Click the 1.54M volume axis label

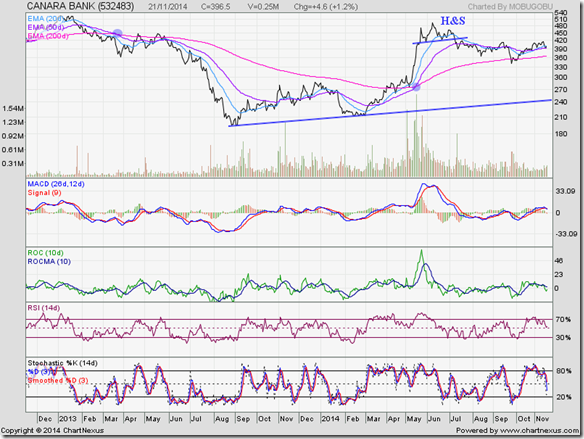click(13, 108)
